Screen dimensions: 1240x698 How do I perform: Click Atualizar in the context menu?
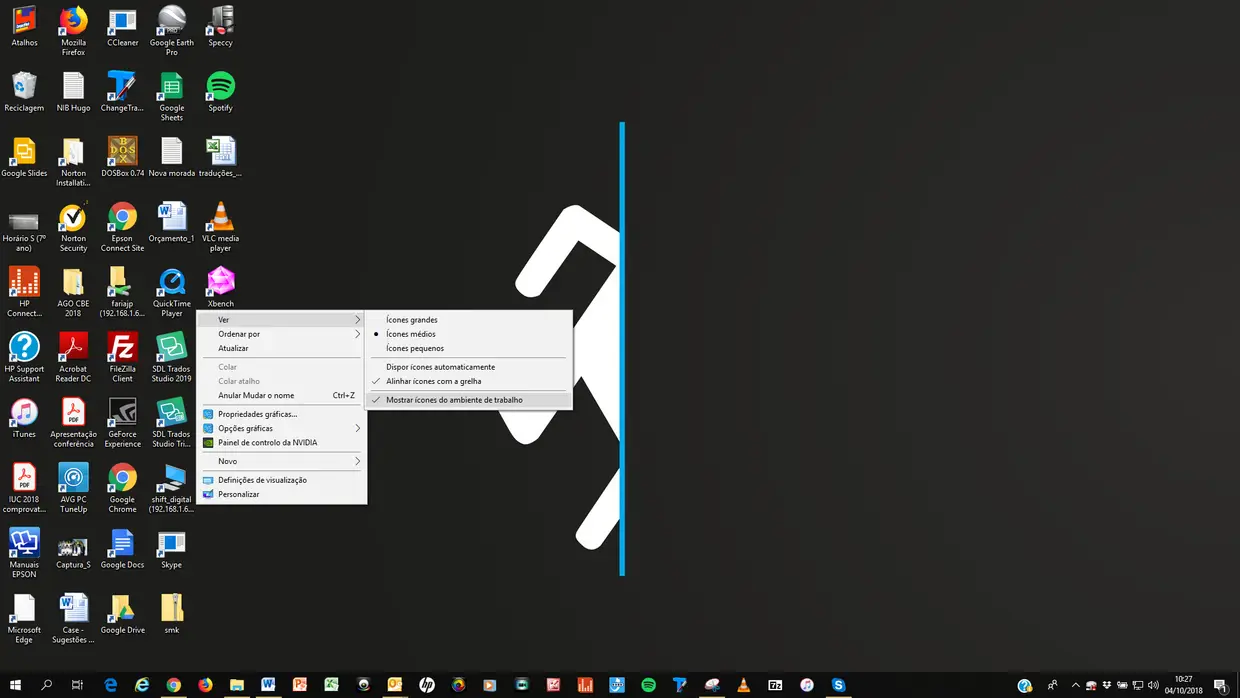point(281,348)
